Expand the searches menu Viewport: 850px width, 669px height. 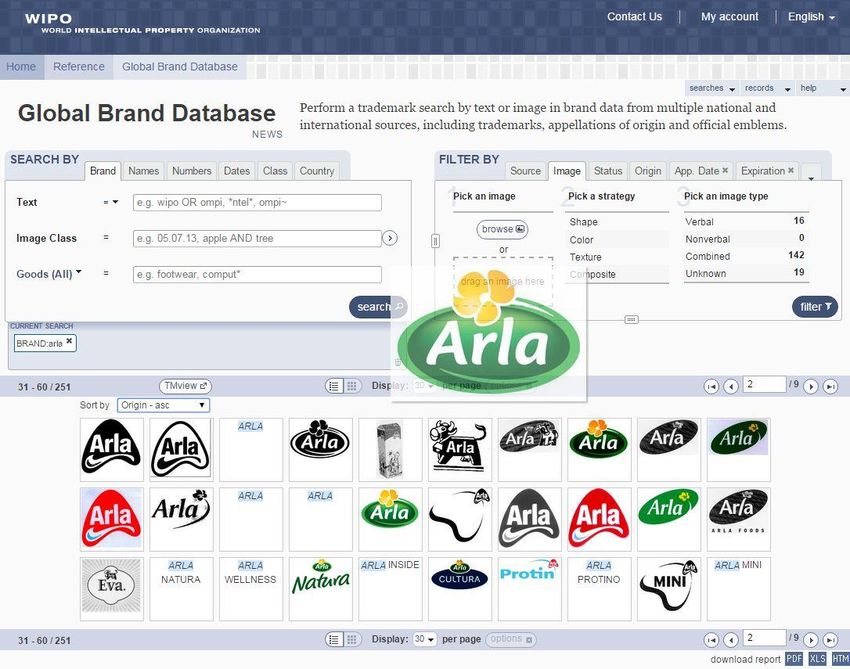pos(712,88)
